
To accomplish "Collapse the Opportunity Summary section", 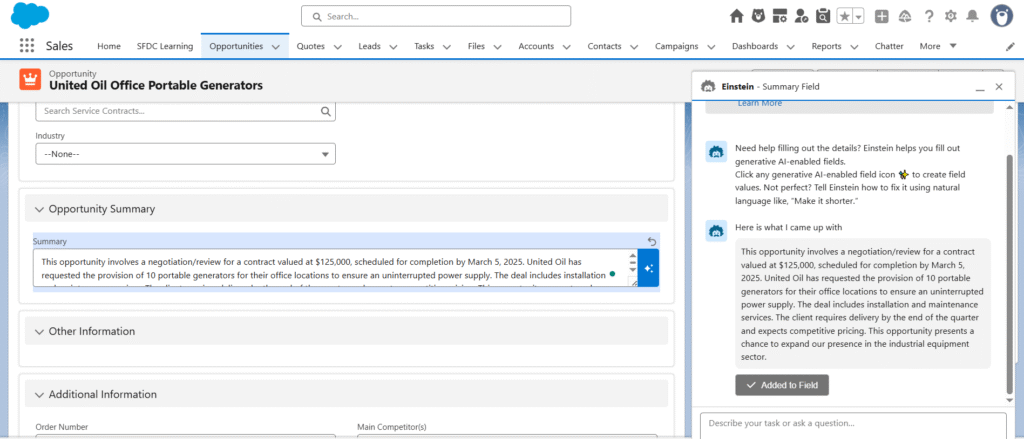I will click(40, 209).
